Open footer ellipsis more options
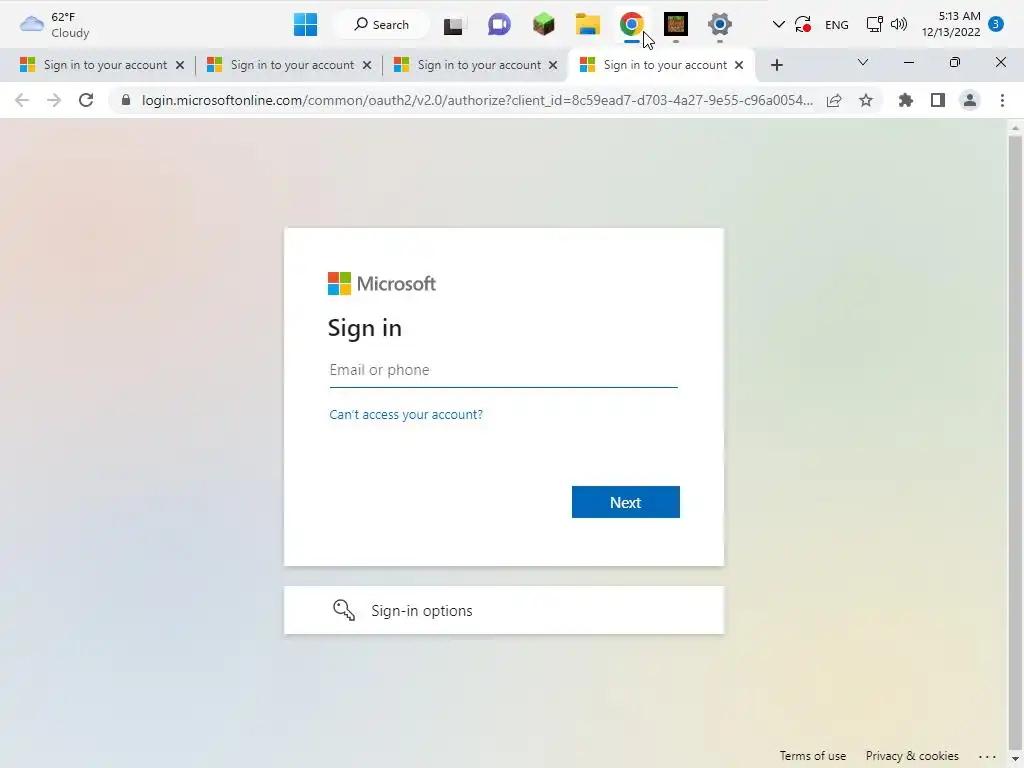The image size is (1024, 768). point(987,756)
